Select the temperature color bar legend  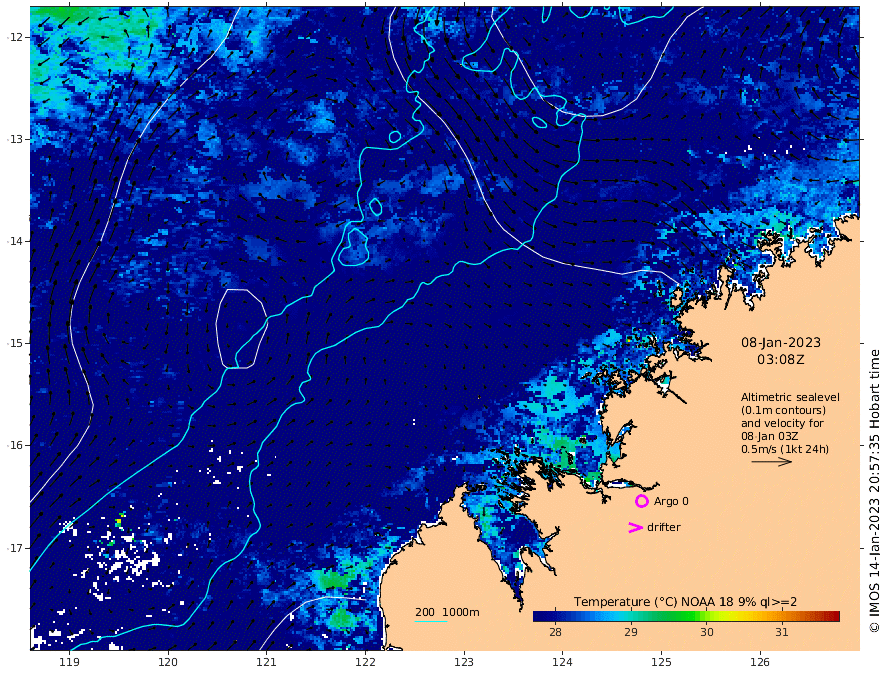pyautogui.click(x=686, y=616)
